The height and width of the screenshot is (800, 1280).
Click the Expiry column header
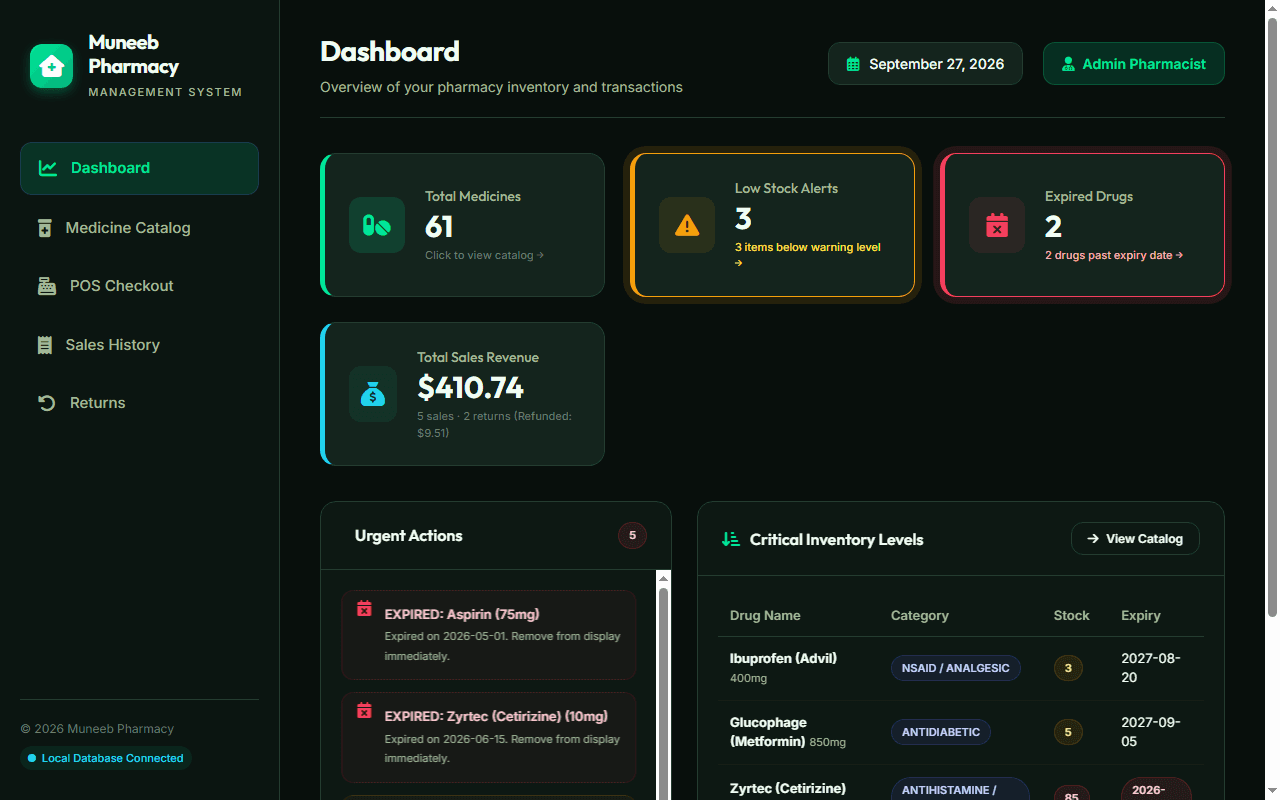tap(1141, 615)
